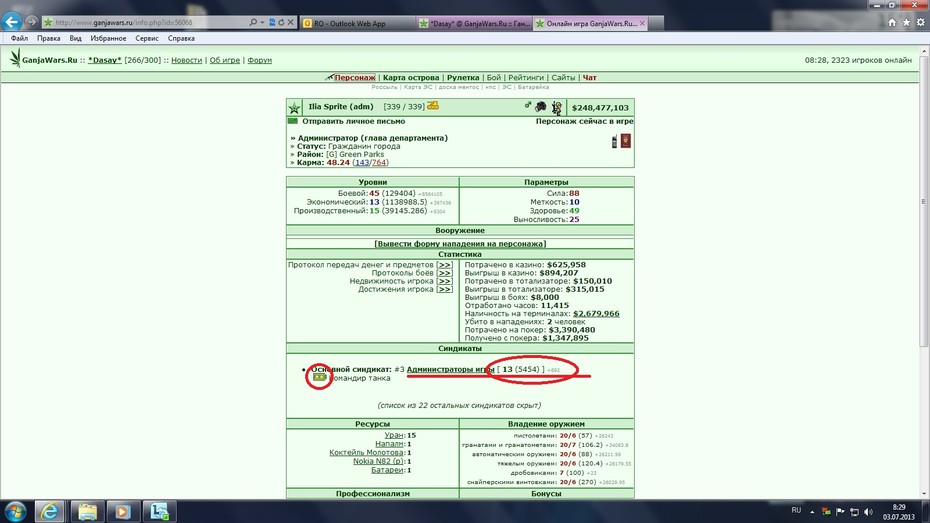
Task: Open karma 764 link
Action: [379, 162]
